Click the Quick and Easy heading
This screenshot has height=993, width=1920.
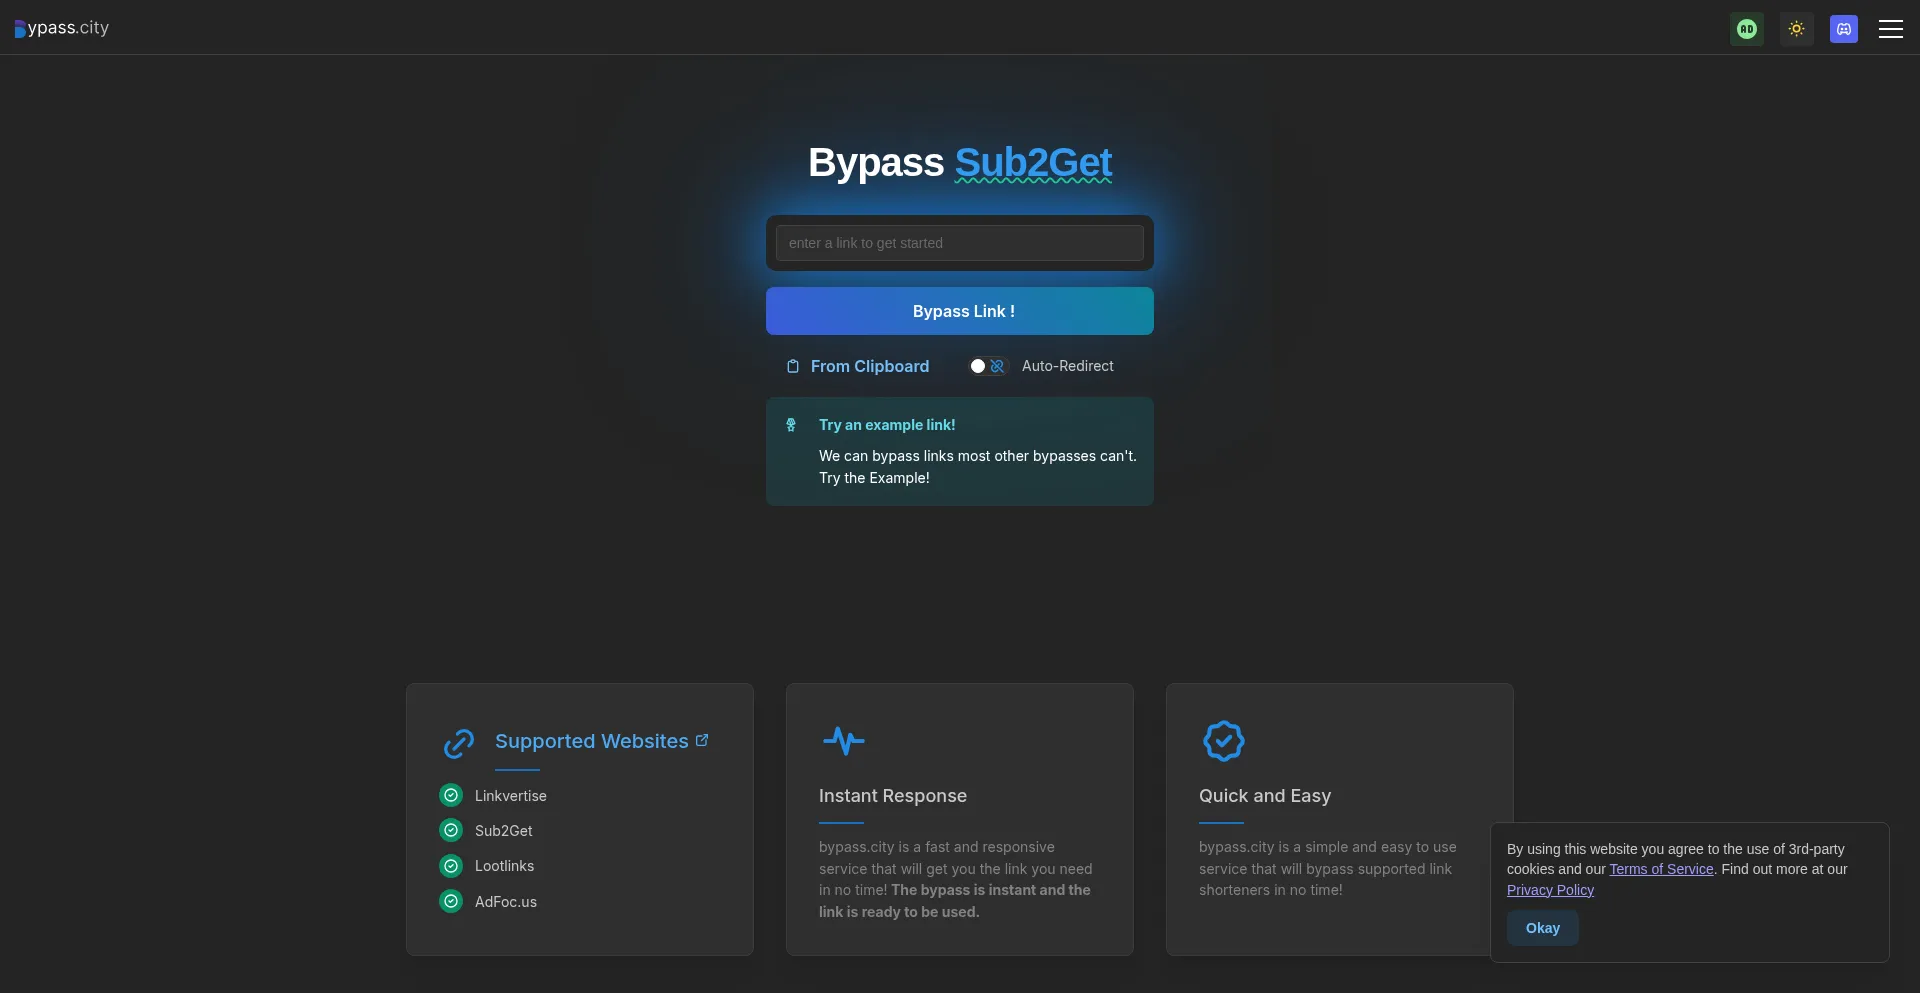point(1265,796)
